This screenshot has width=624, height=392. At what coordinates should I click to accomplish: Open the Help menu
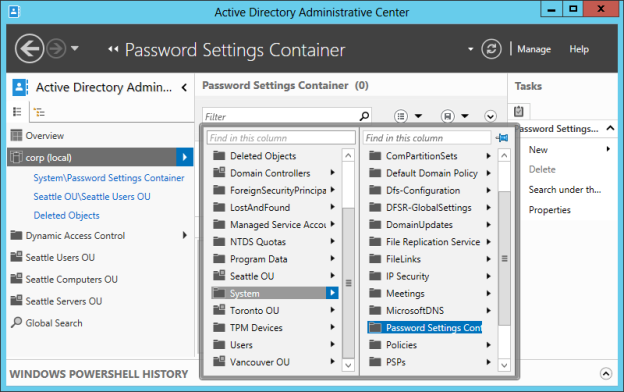579,49
